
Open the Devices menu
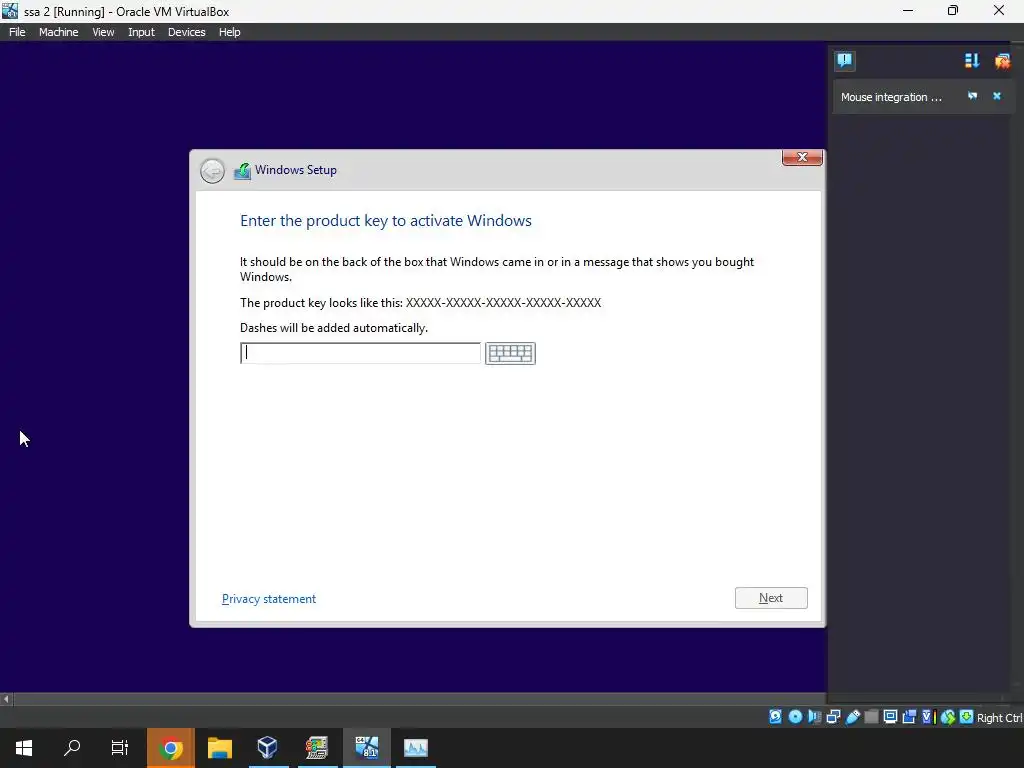point(186,32)
